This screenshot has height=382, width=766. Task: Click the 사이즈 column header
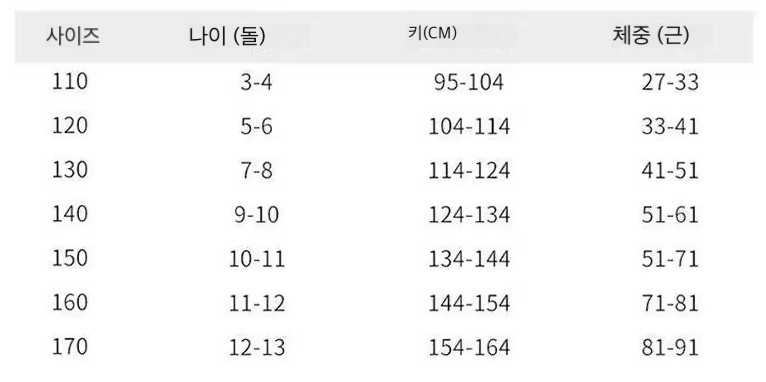point(73,37)
